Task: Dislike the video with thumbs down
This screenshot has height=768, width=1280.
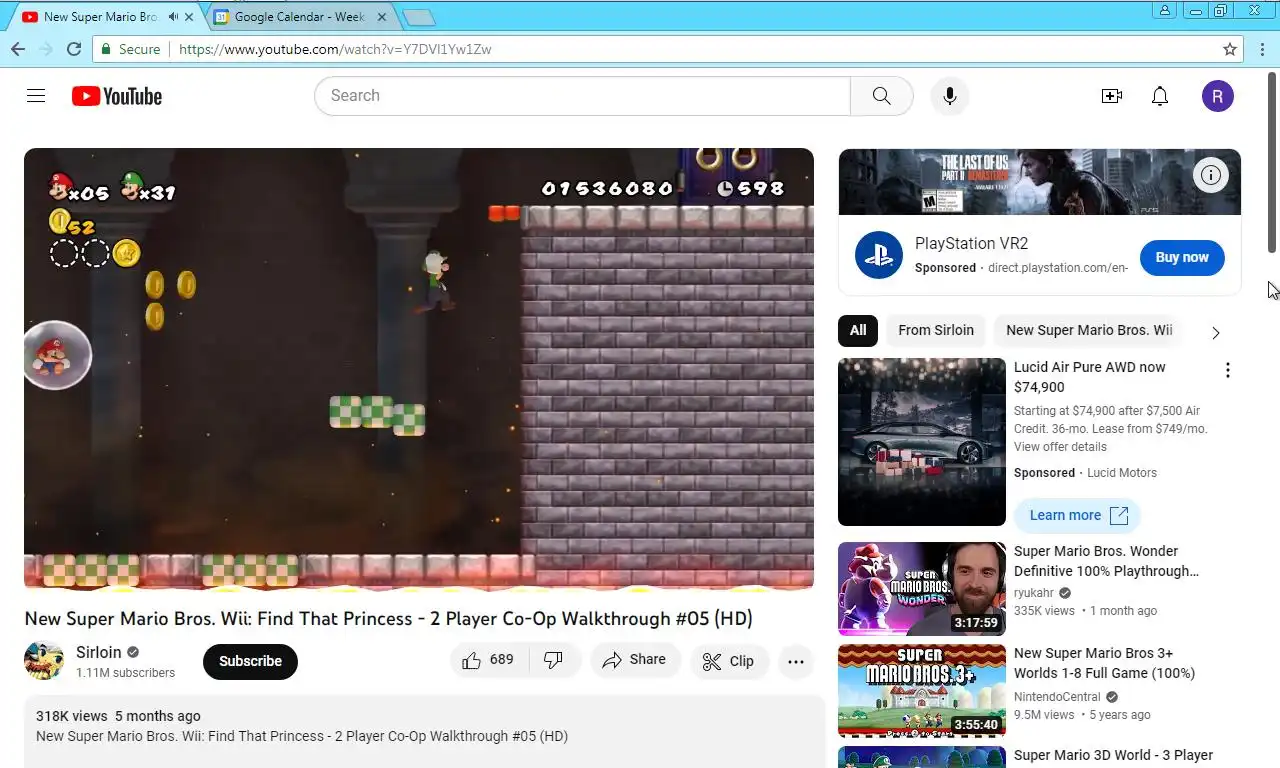Action: [554, 660]
